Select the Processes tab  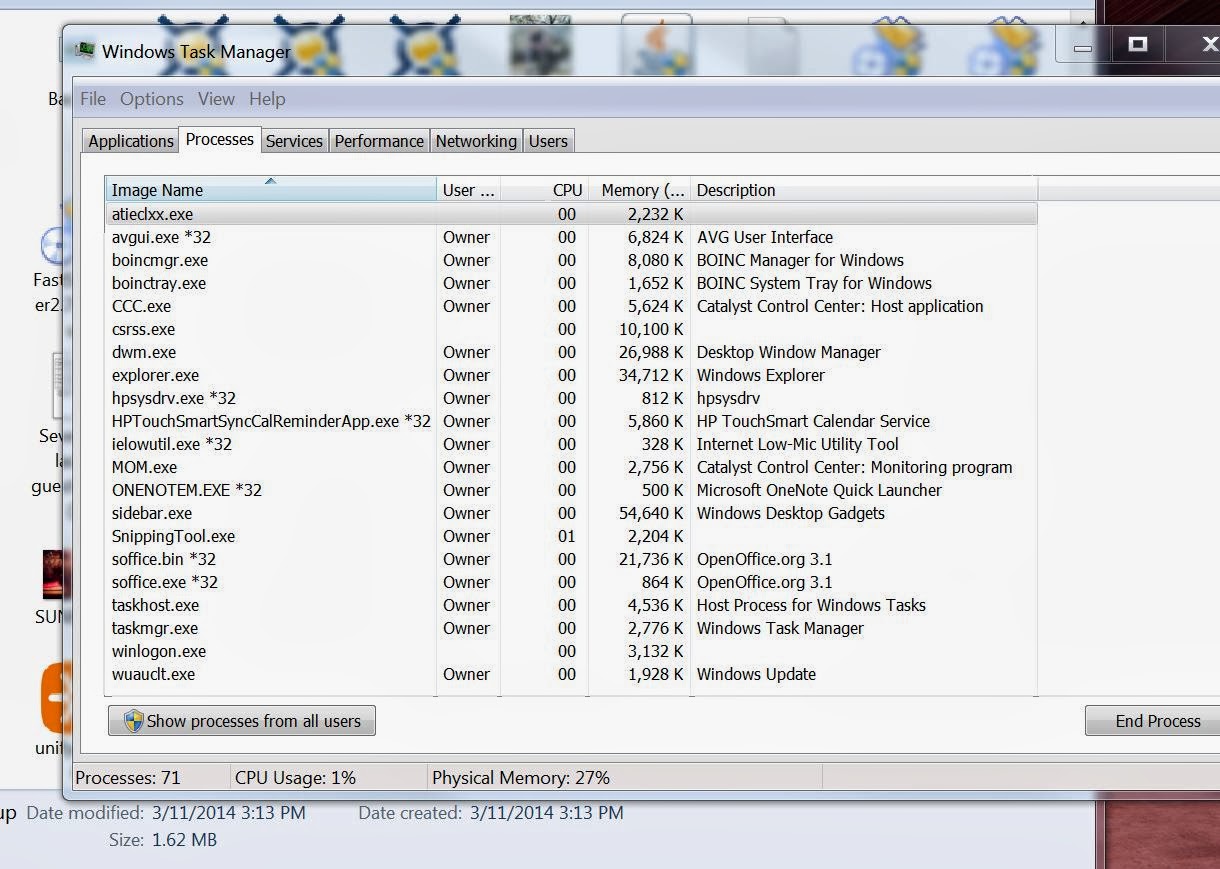pos(220,139)
